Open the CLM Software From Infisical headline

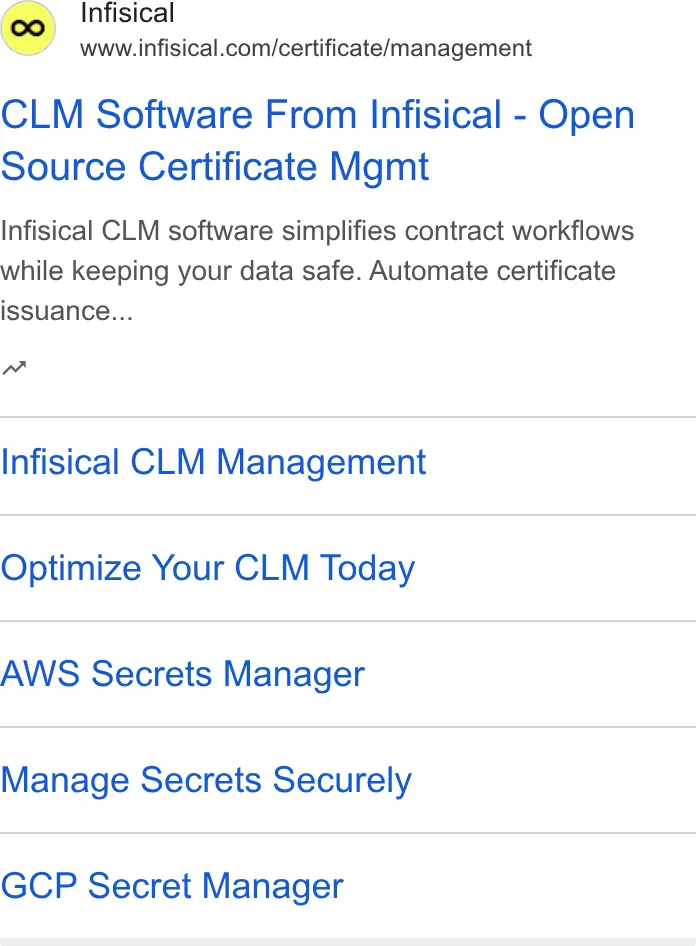pyautogui.click(x=318, y=140)
